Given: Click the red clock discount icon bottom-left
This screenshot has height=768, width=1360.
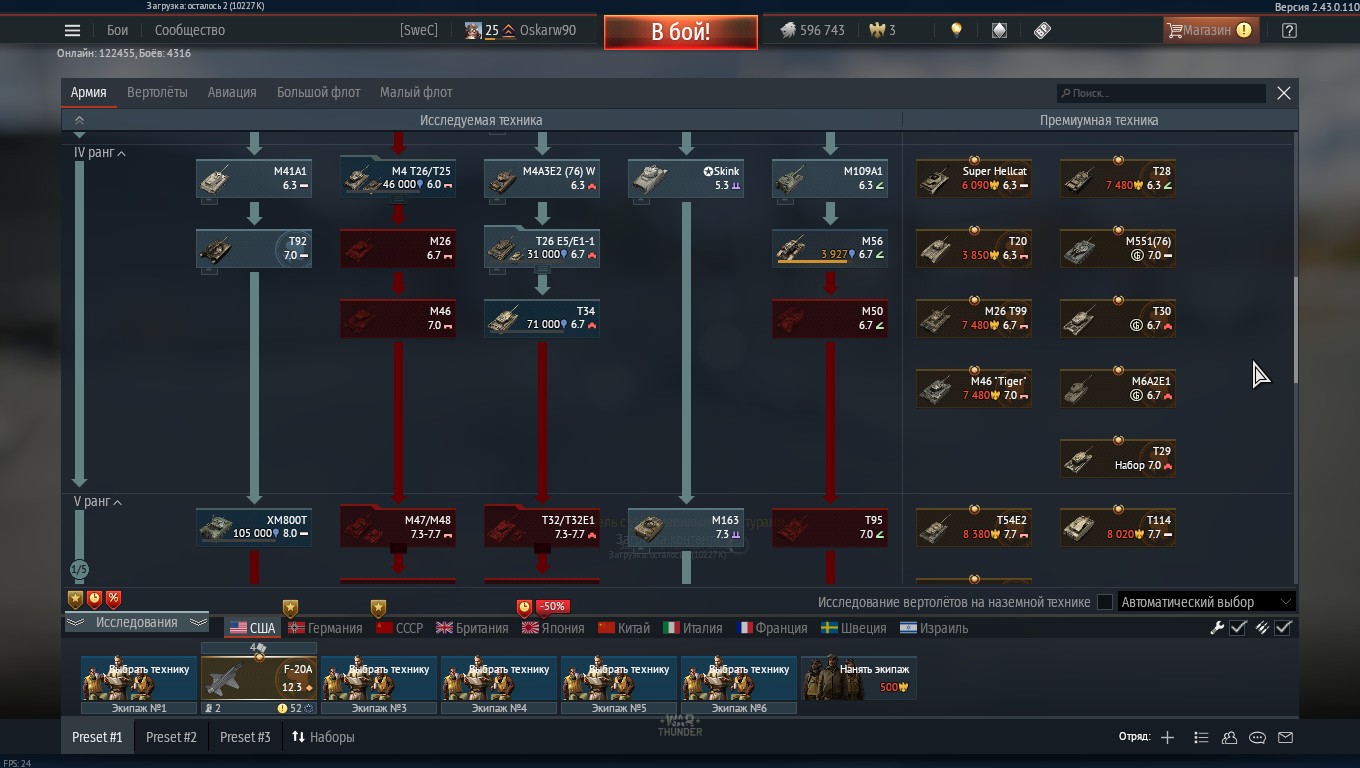Looking at the screenshot, I should coord(94,599).
